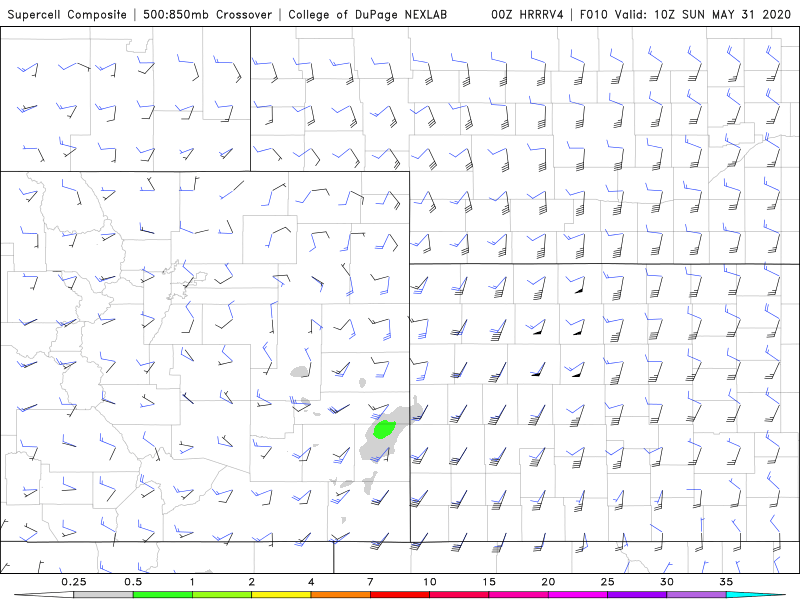Viewport: 800px width, 600px height.
Task: Click the legend value 2
Action: point(252,582)
